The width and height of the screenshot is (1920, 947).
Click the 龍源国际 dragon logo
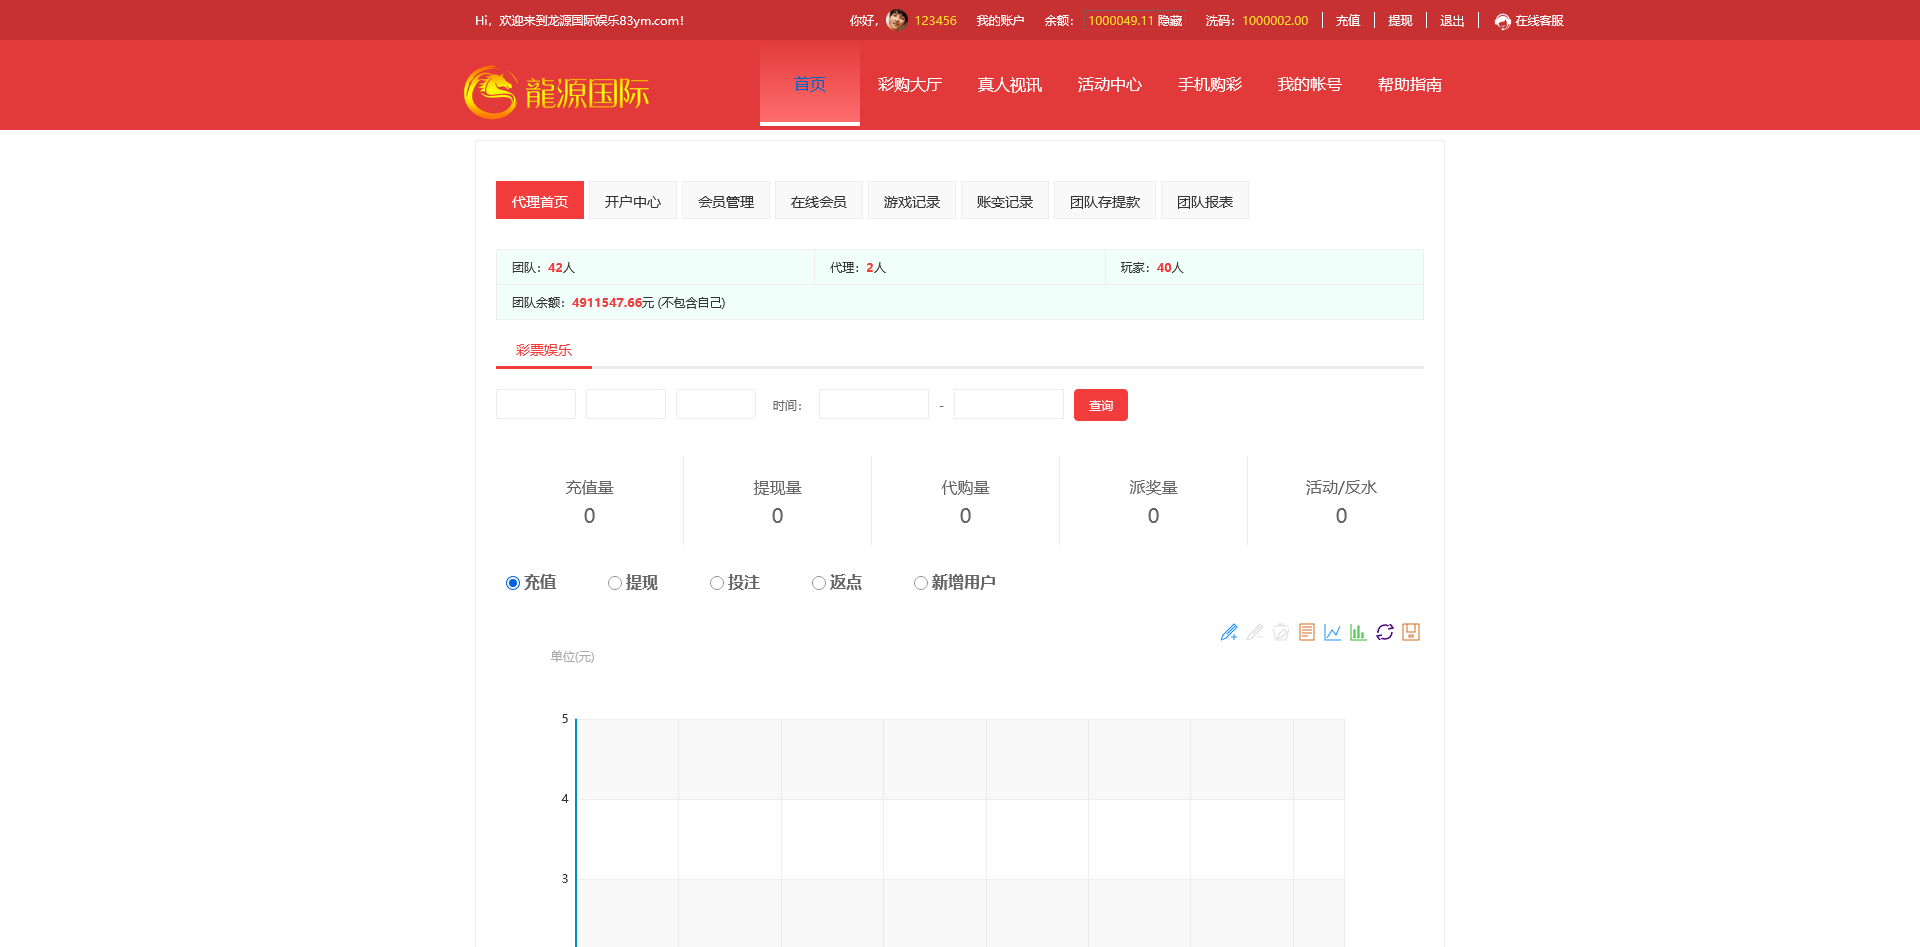click(556, 93)
